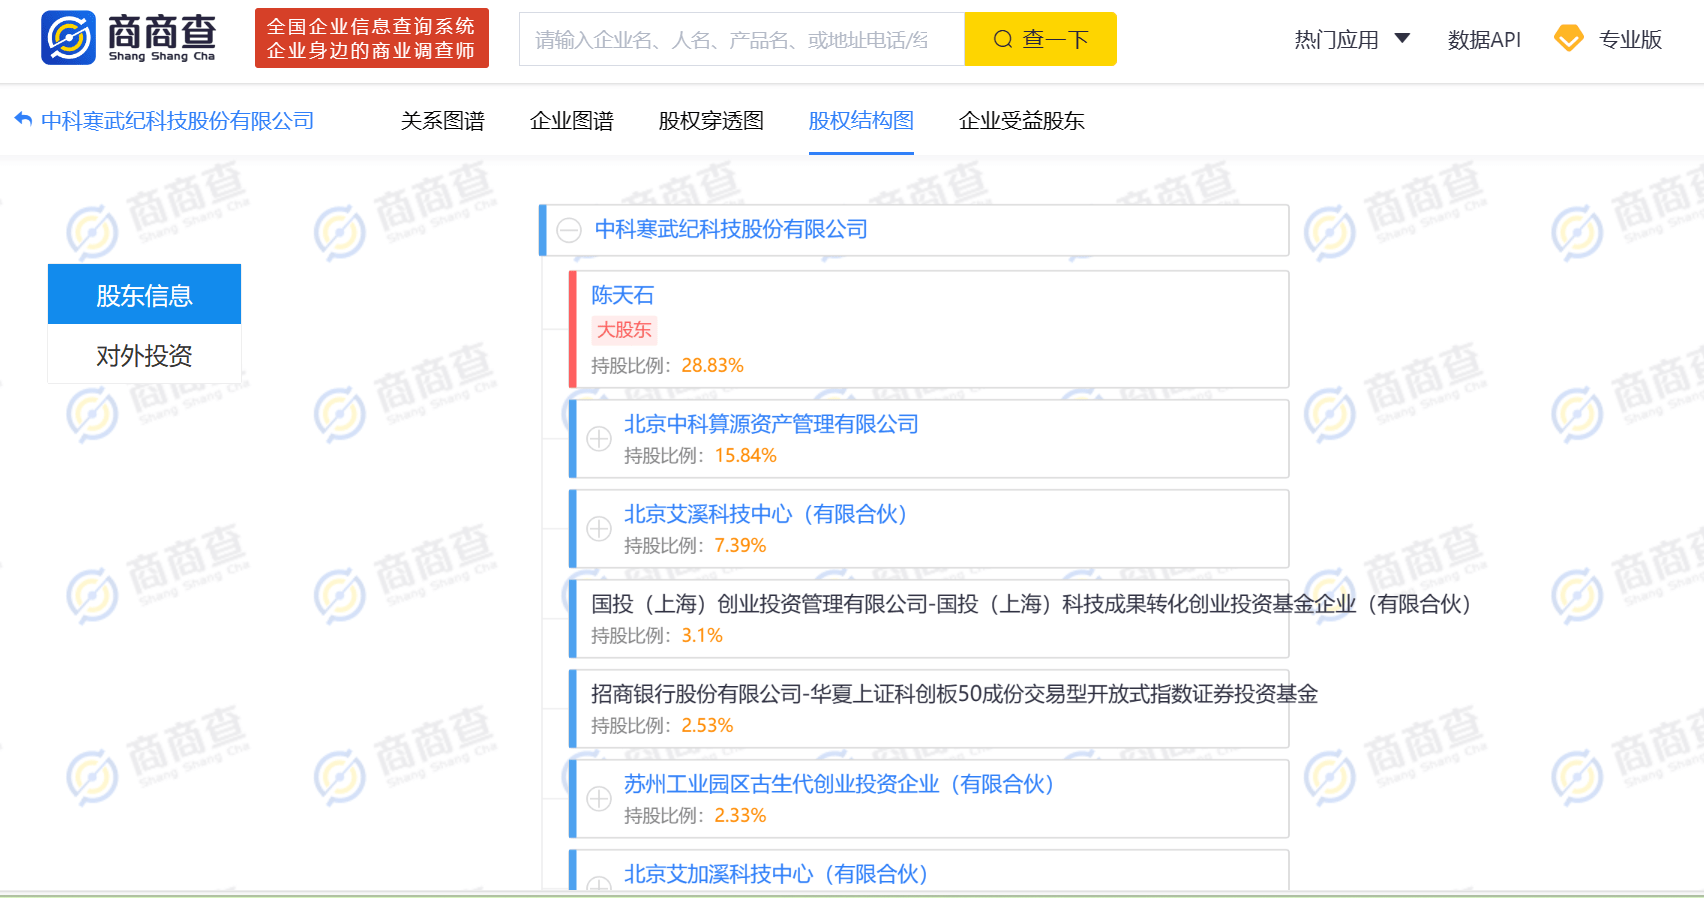Click the 热门应用 dropdown arrow
This screenshot has height=898, width=1704.
(1402, 39)
